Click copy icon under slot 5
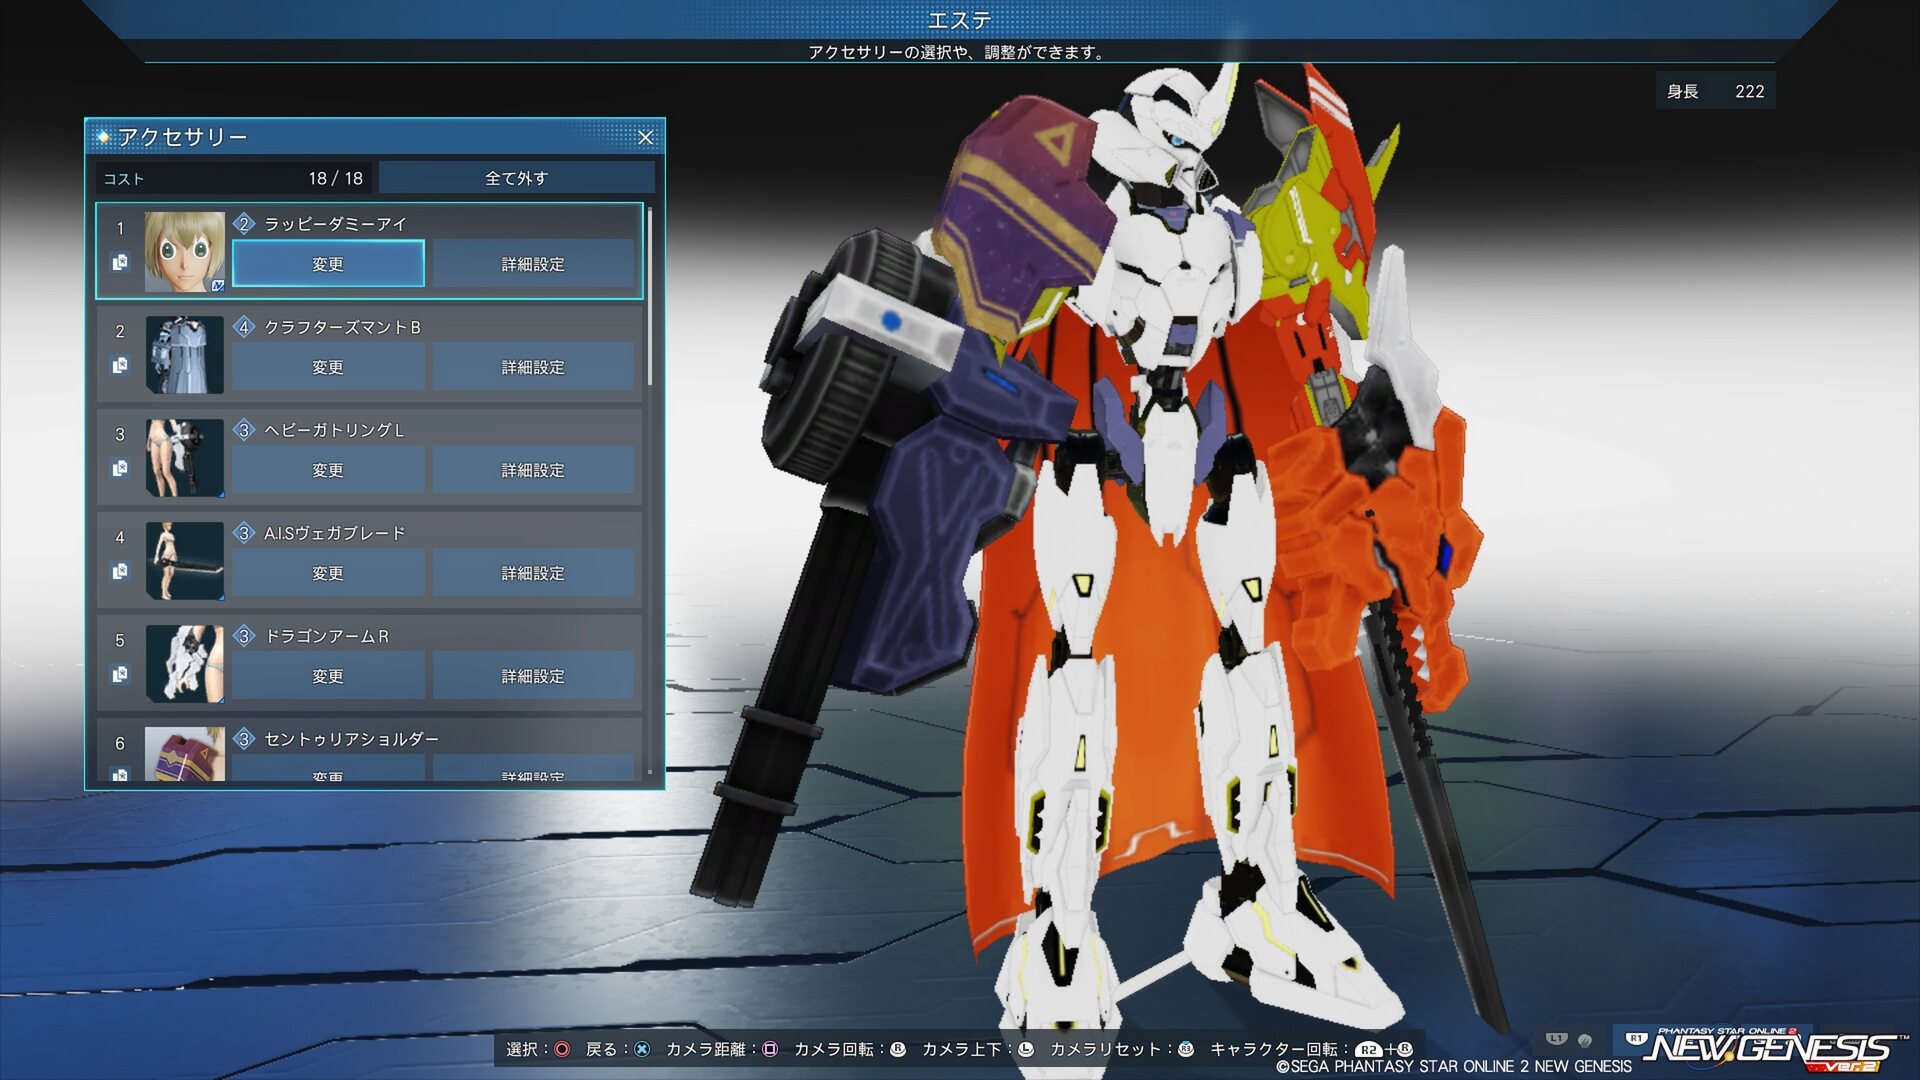1920x1080 pixels. (x=120, y=674)
